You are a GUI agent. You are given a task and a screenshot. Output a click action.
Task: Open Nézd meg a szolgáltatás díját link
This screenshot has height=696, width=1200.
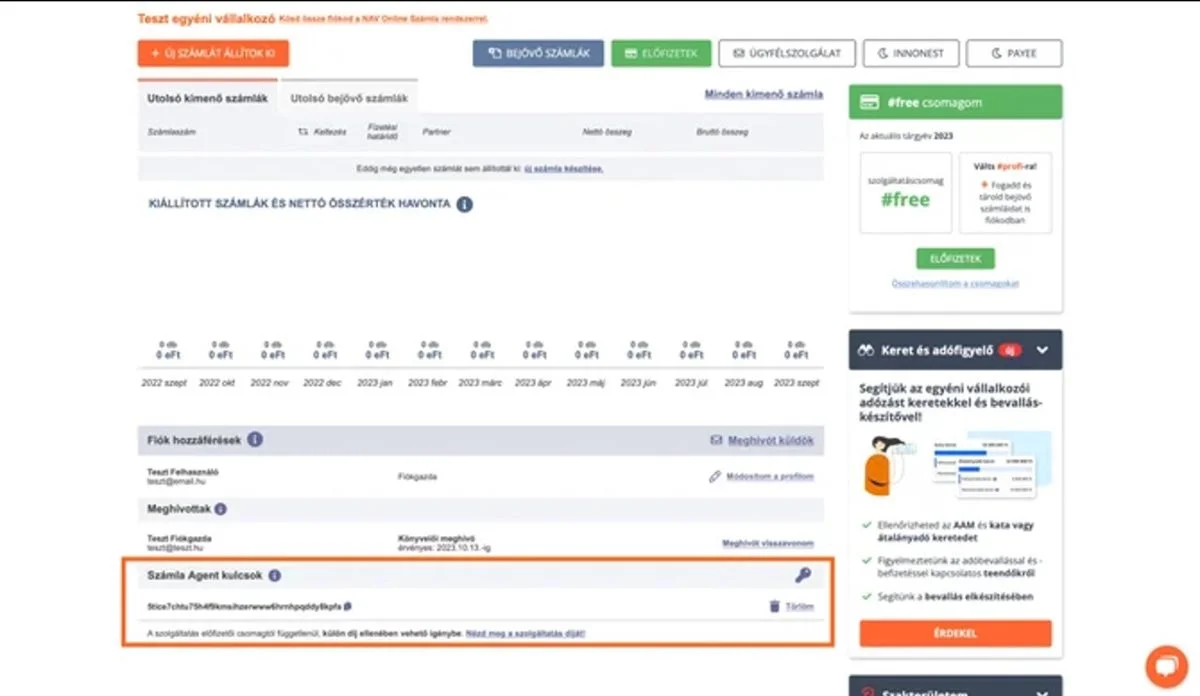click(525, 633)
